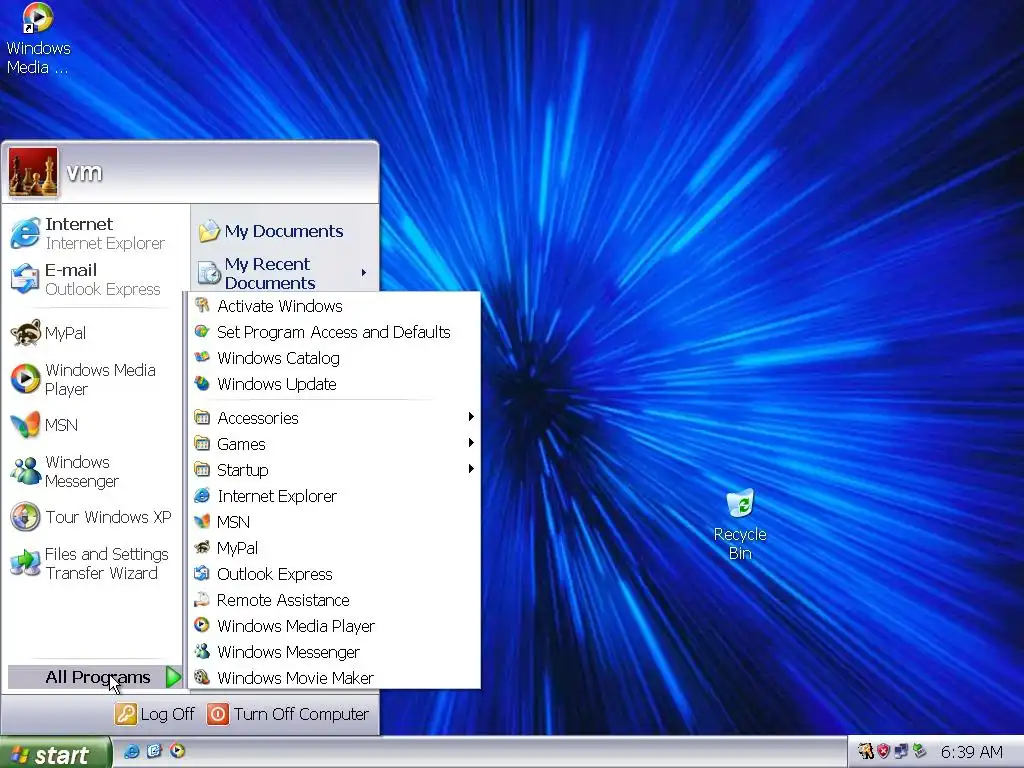Open Outlook Express from All Programs list
The height and width of the screenshot is (768, 1024).
(334, 574)
